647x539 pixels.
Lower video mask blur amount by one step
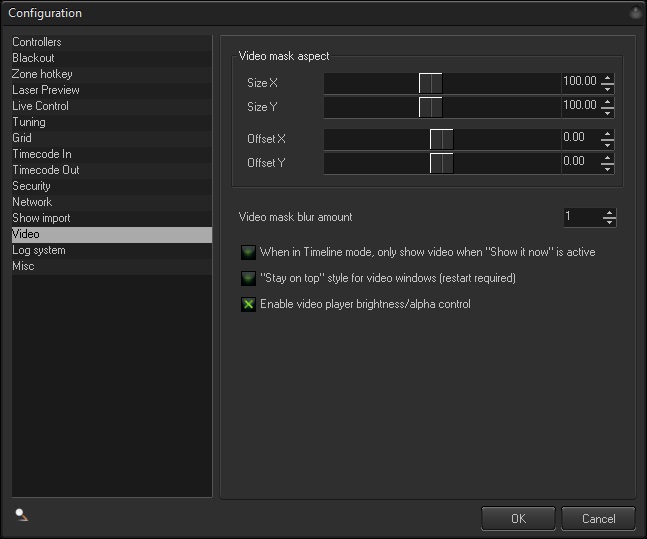tap(609, 222)
